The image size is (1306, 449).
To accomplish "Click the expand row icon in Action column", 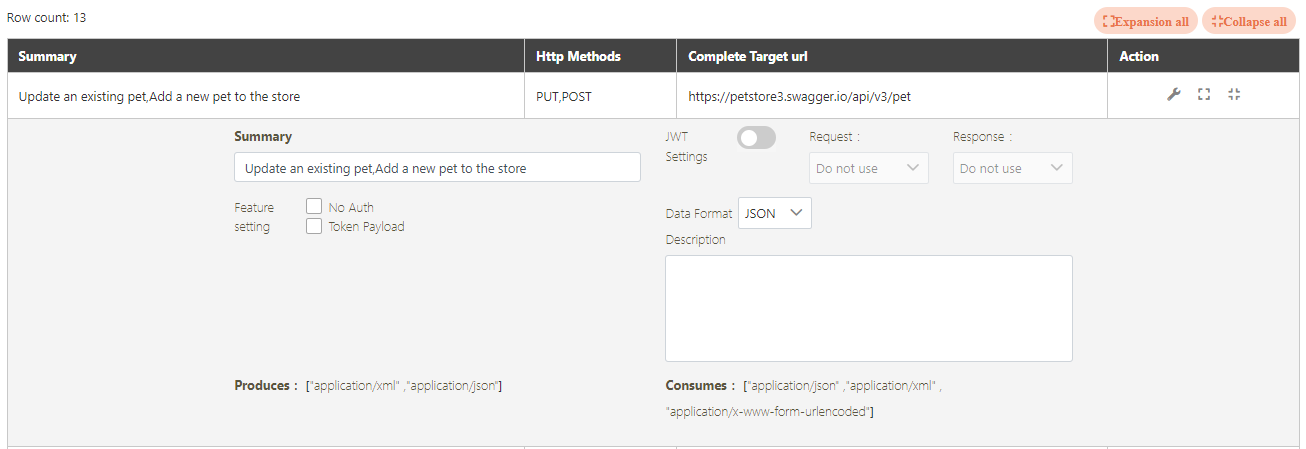I will click(x=1204, y=95).
